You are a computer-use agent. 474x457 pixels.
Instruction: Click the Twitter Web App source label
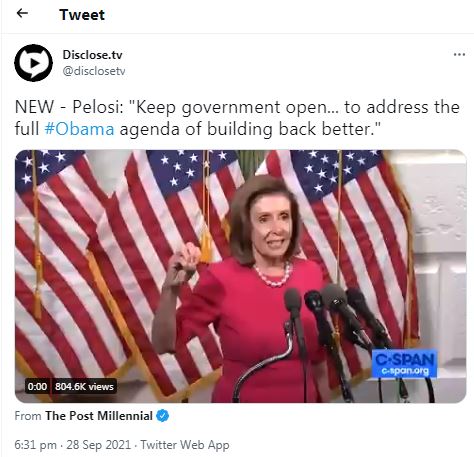[185, 445]
